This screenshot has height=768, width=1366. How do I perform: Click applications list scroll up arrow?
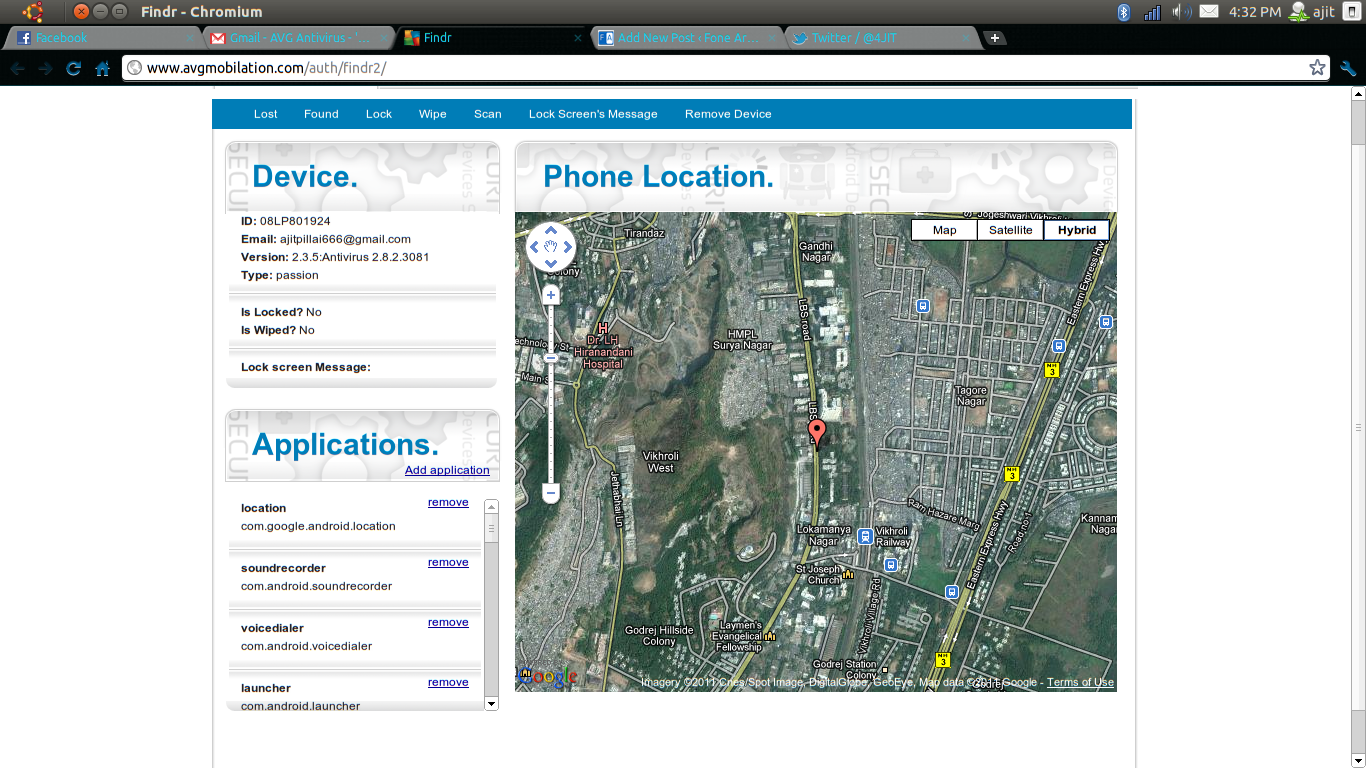click(491, 506)
